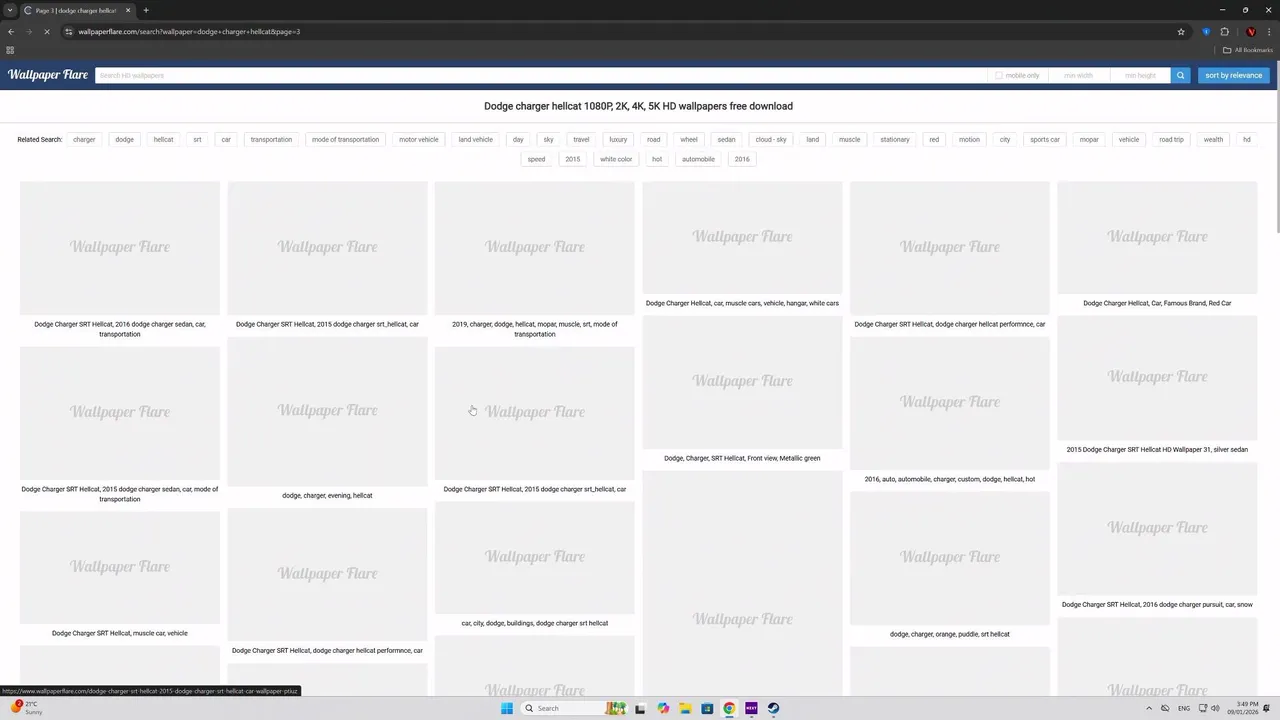This screenshot has height=720, width=1280.
Task: Select the 'cloud - sky' tag
Action: pos(771,139)
